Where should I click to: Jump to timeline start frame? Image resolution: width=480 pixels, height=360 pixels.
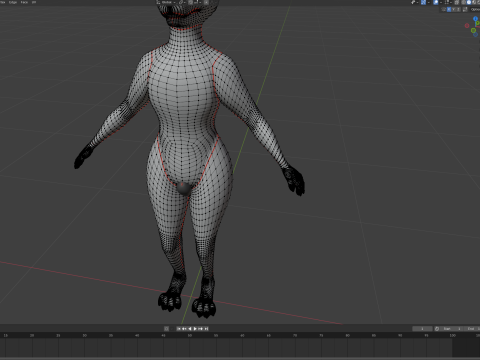[x=179, y=329]
